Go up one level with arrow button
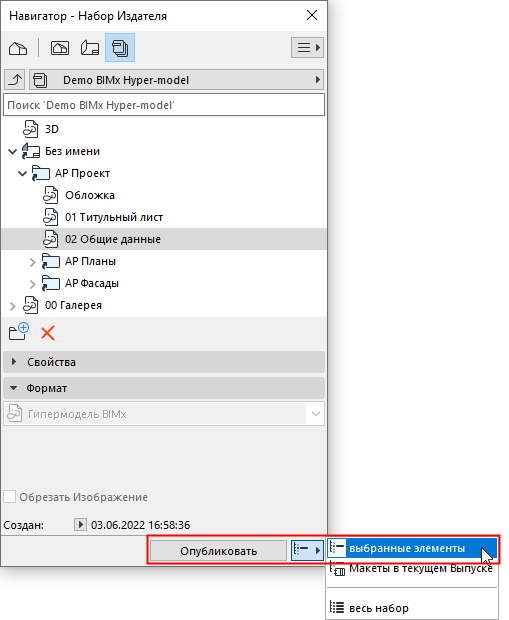 15,80
